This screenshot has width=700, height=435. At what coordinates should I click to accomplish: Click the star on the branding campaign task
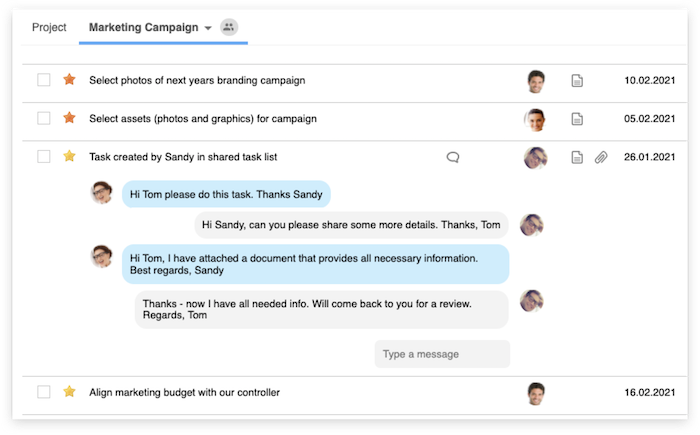pos(69,80)
